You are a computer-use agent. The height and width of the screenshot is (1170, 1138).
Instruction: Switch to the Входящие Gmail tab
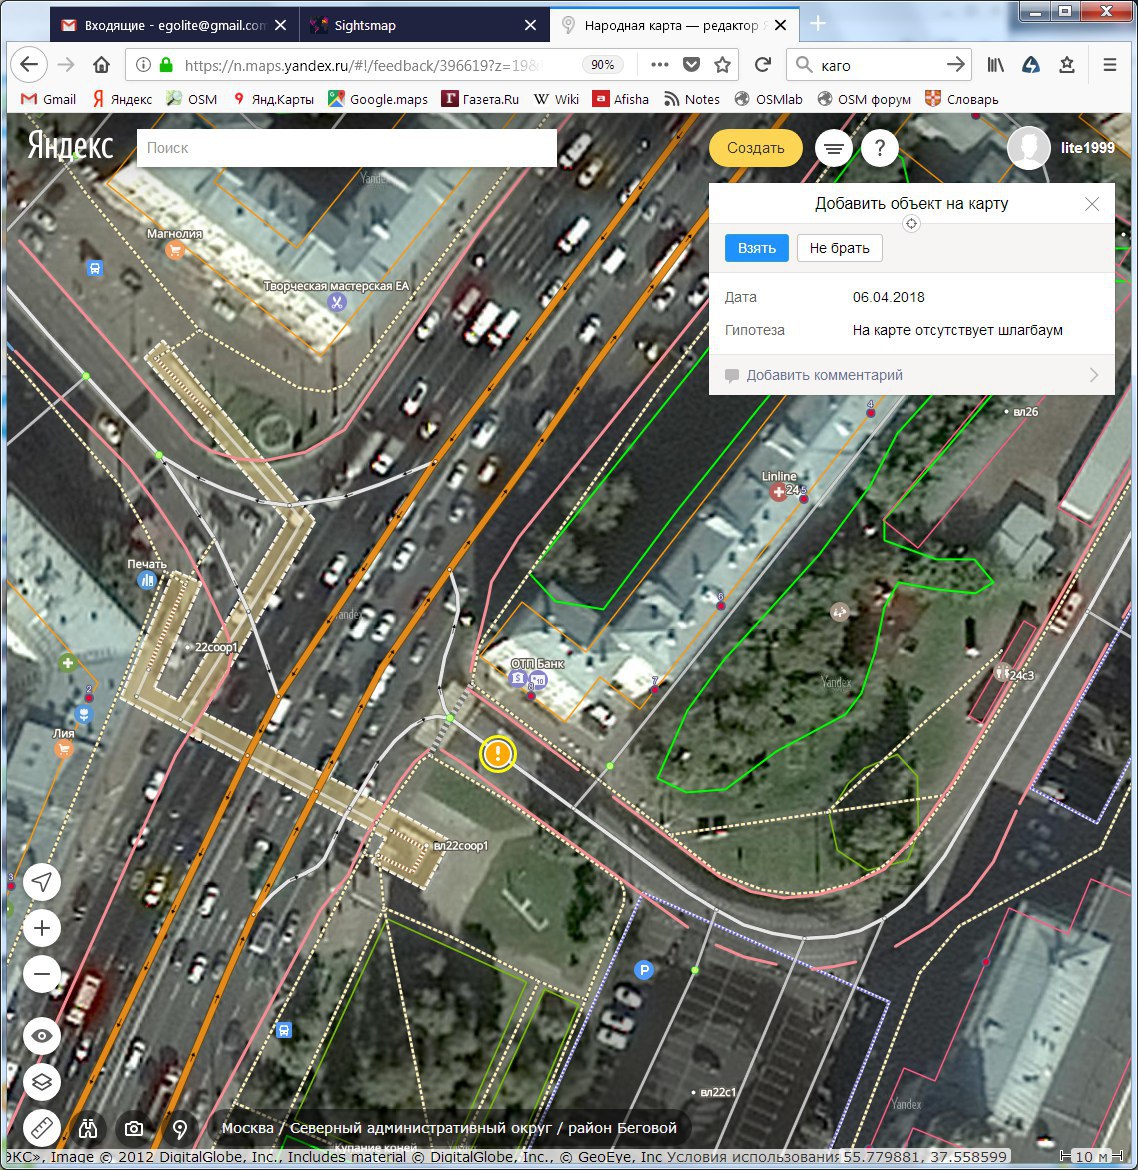(x=175, y=25)
